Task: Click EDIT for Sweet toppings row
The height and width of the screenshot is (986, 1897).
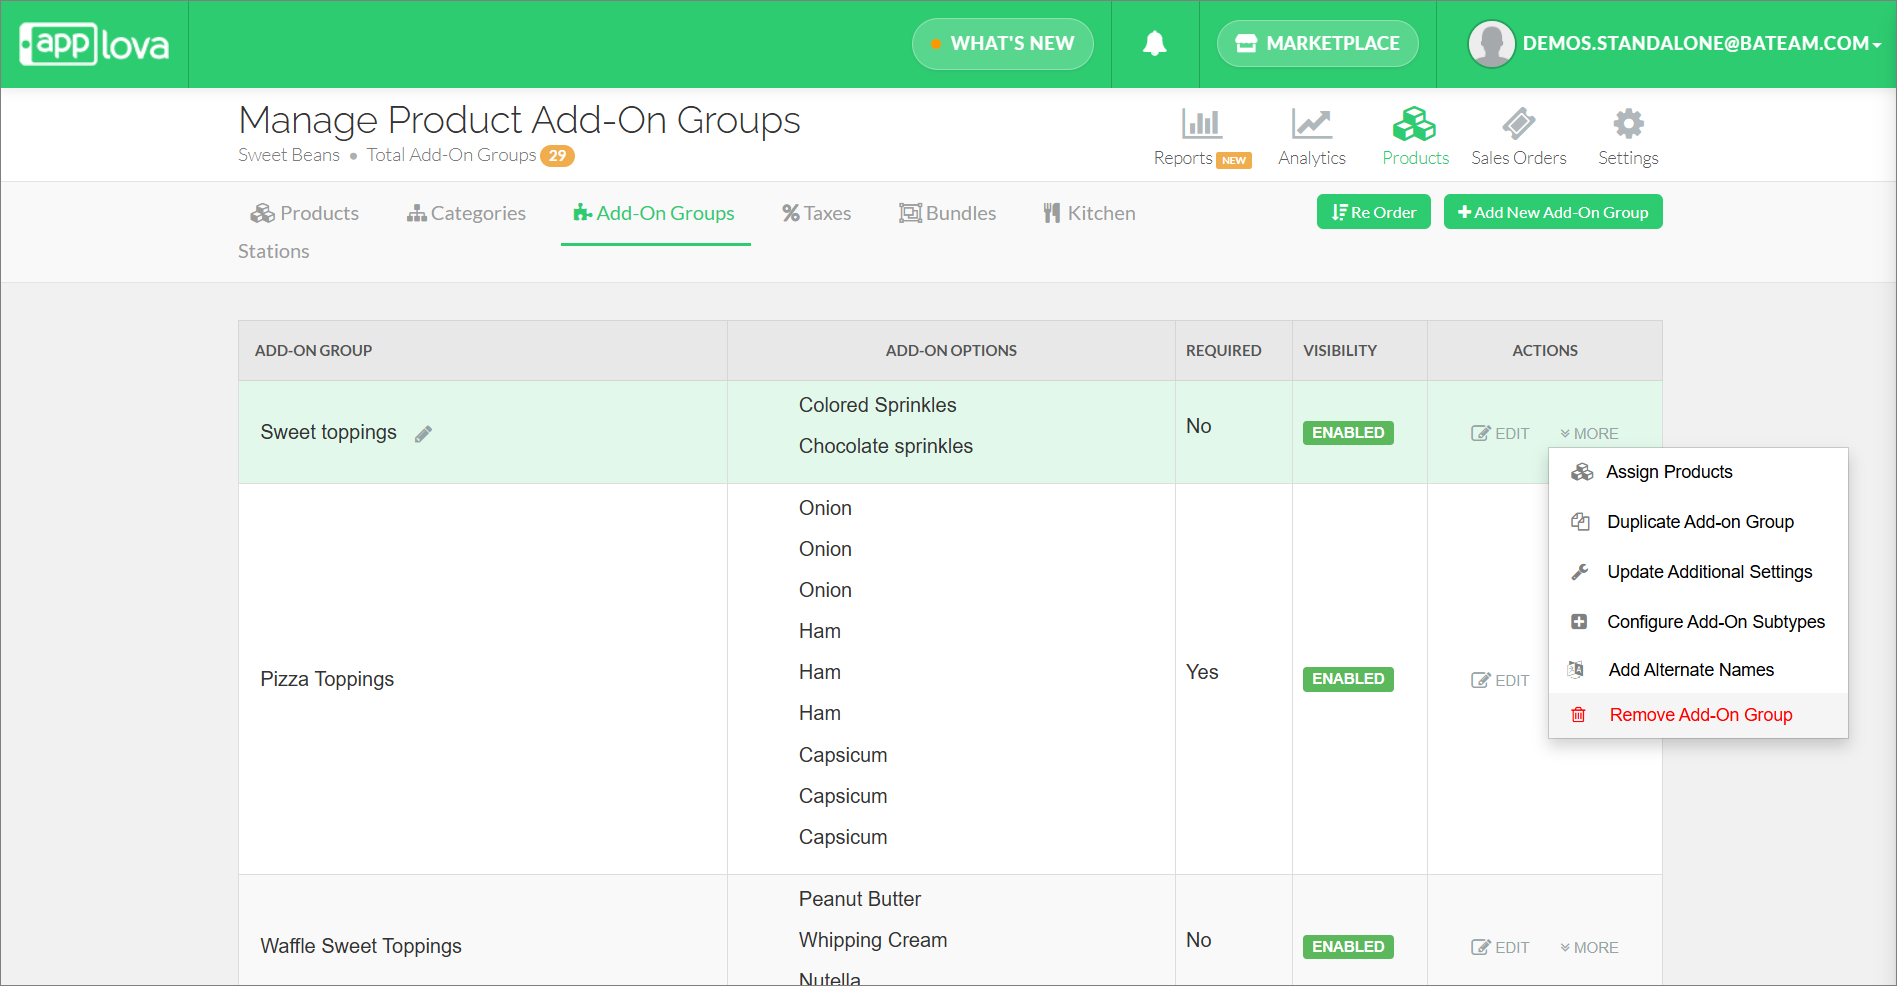Action: (1500, 433)
